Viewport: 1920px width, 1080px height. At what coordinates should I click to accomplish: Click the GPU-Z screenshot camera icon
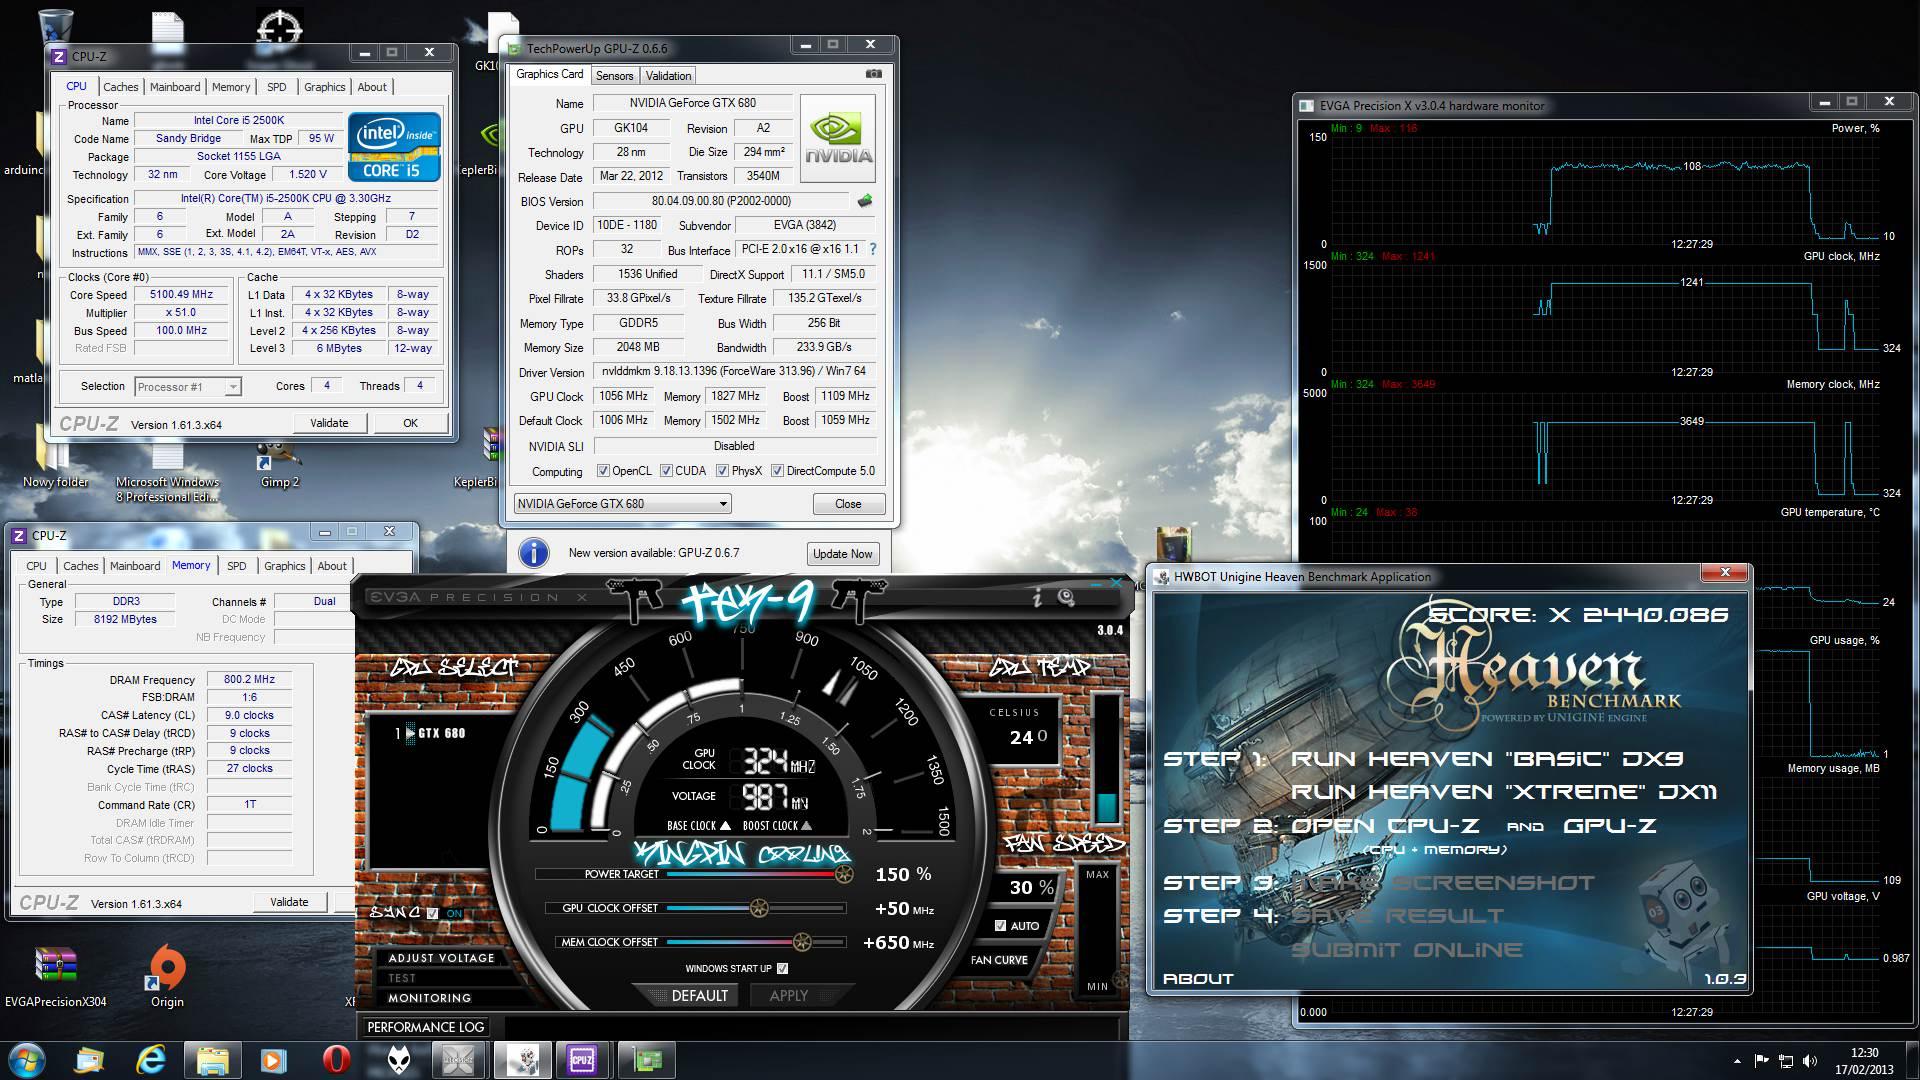[x=874, y=74]
